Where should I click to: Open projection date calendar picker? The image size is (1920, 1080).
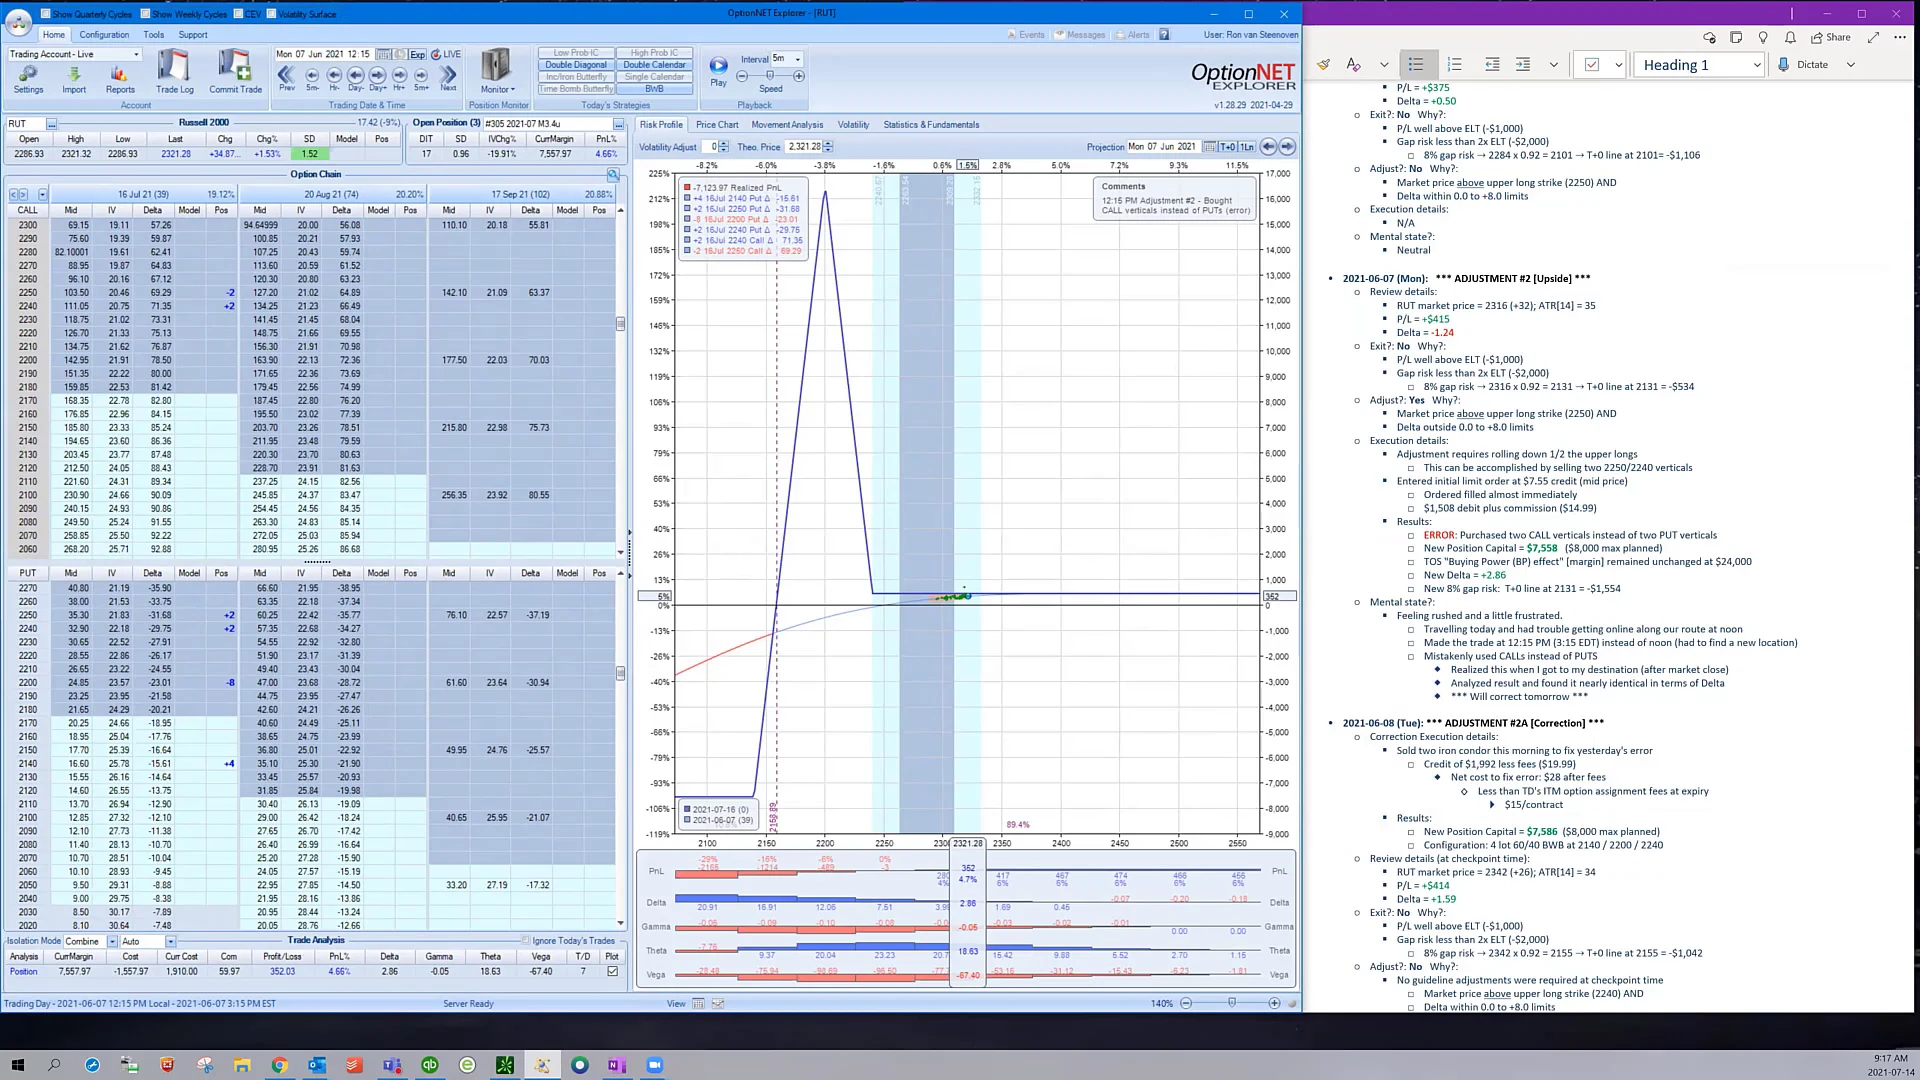coord(1210,147)
